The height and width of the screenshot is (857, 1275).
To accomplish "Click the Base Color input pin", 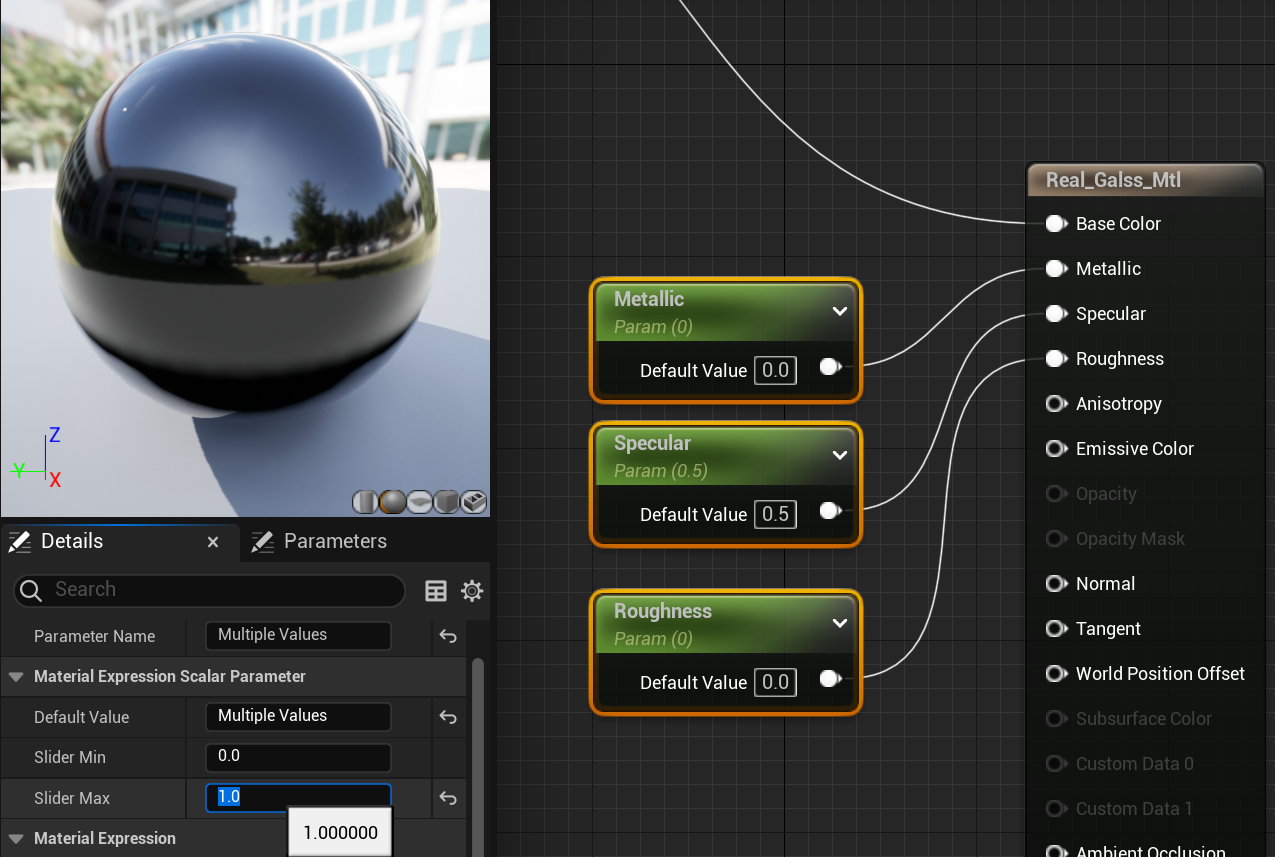I will pyautogui.click(x=1055, y=224).
